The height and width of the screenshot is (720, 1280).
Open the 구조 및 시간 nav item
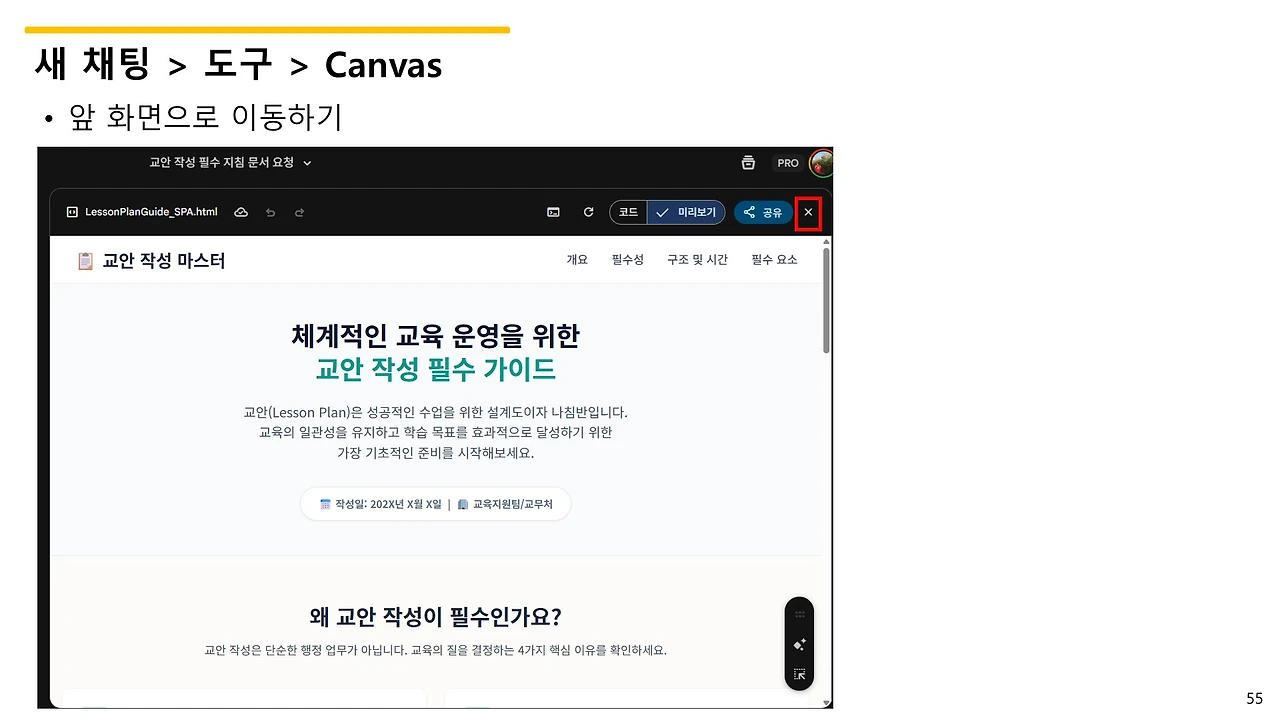[x=698, y=260]
